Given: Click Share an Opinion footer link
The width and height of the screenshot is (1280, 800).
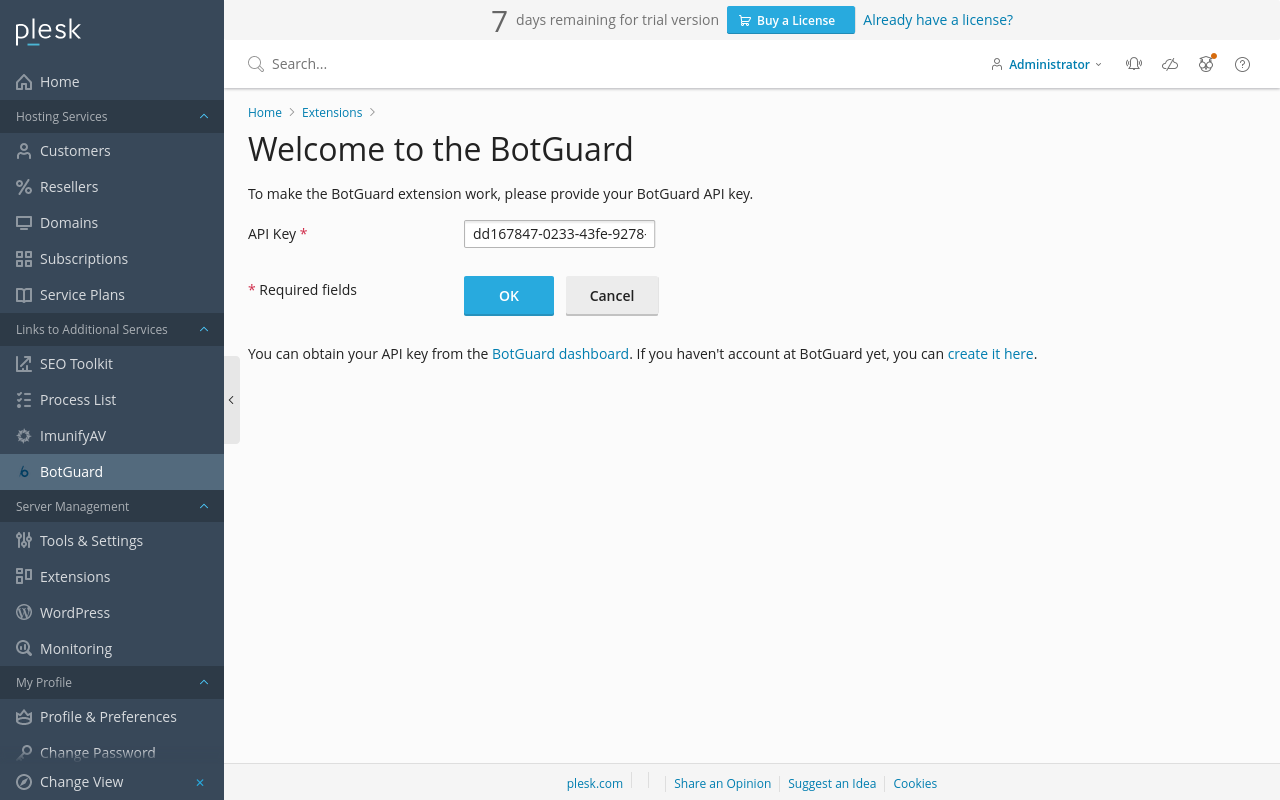Looking at the screenshot, I should click(x=722, y=784).
